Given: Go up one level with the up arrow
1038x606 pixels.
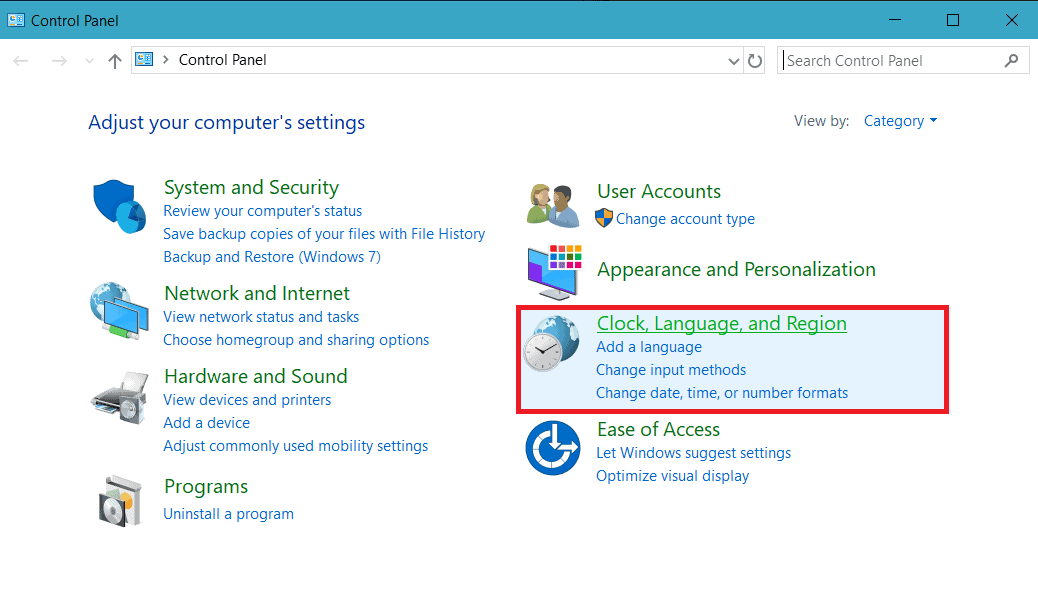Looking at the screenshot, I should click(x=115, y=62).
